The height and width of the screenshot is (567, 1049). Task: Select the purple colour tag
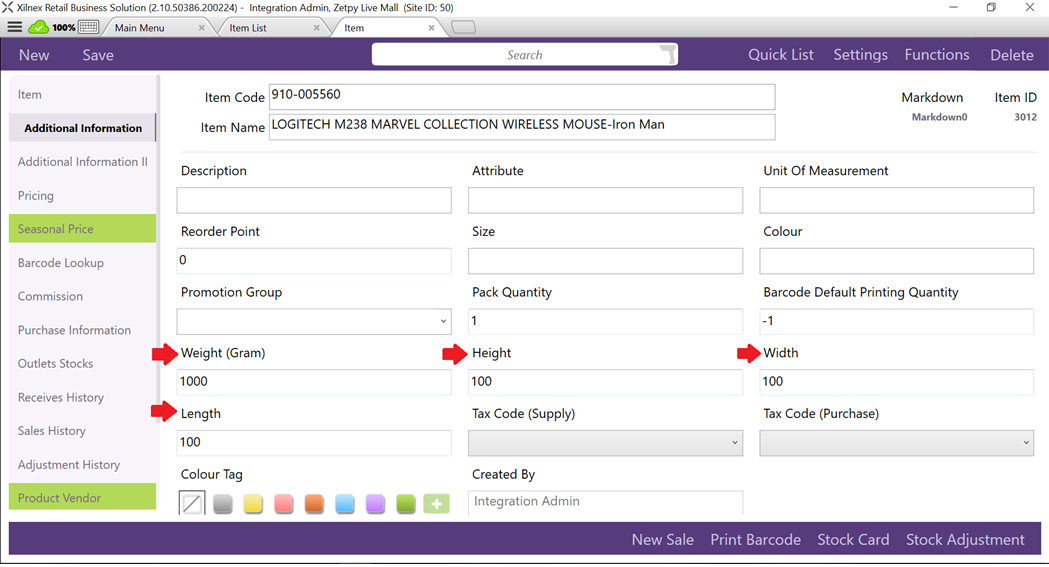click(375, 503)
